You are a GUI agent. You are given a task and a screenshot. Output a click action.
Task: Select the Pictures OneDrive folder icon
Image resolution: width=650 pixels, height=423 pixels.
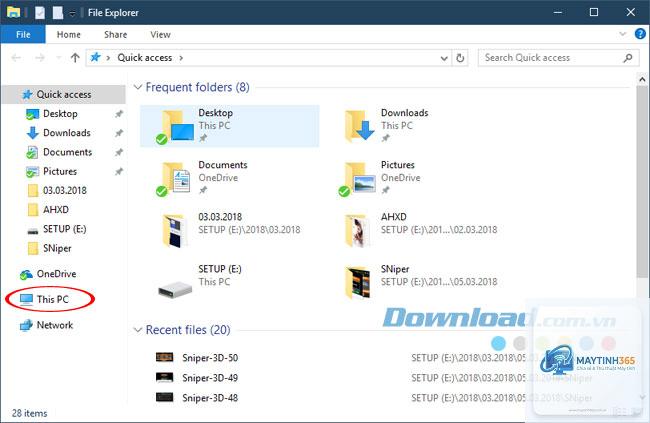tap(357, 178)
